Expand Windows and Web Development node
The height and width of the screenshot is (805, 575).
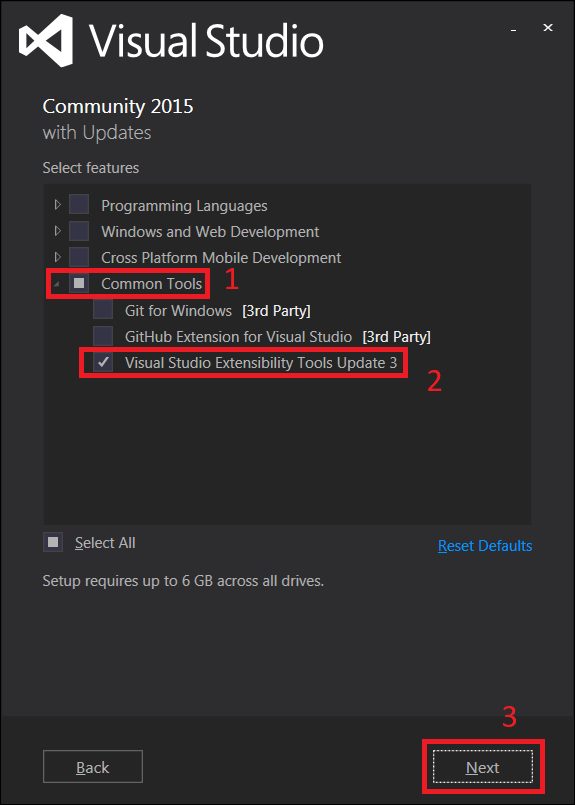(x=58, y=231)
